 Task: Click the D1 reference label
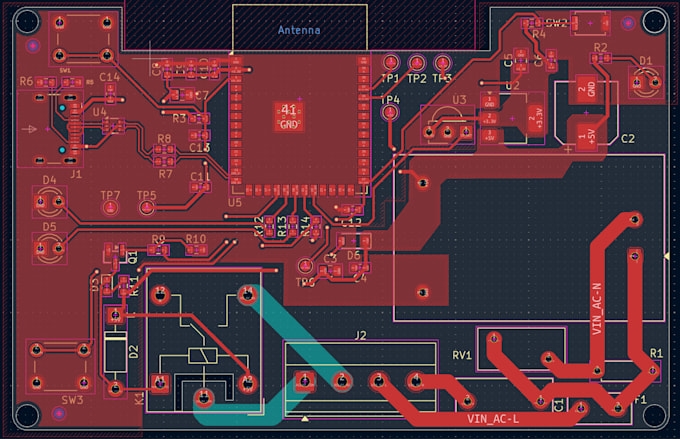point(645,61)
